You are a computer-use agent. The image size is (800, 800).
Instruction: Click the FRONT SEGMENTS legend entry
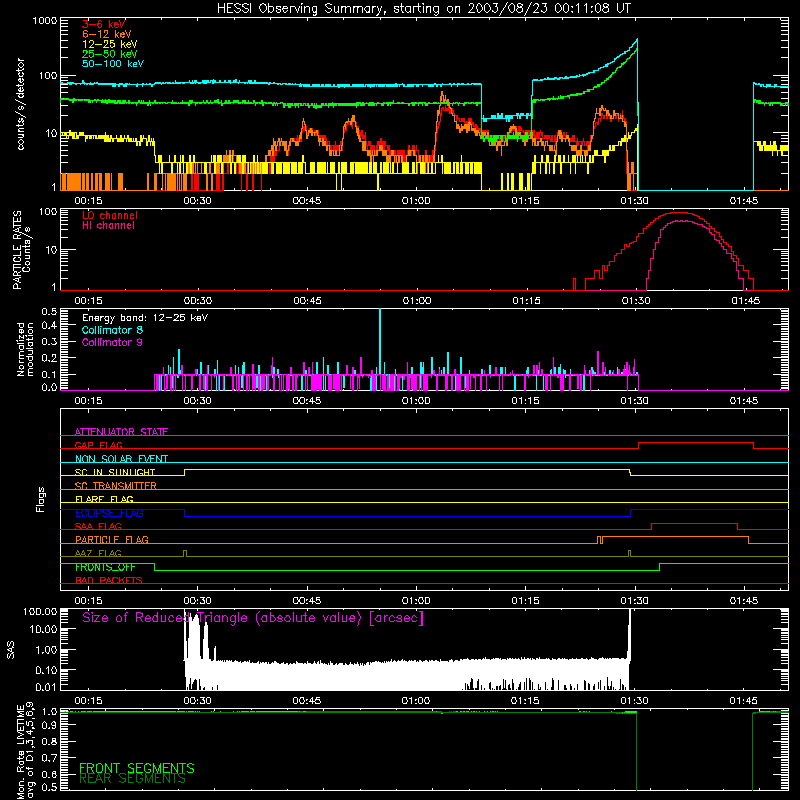tap(137, 768)
